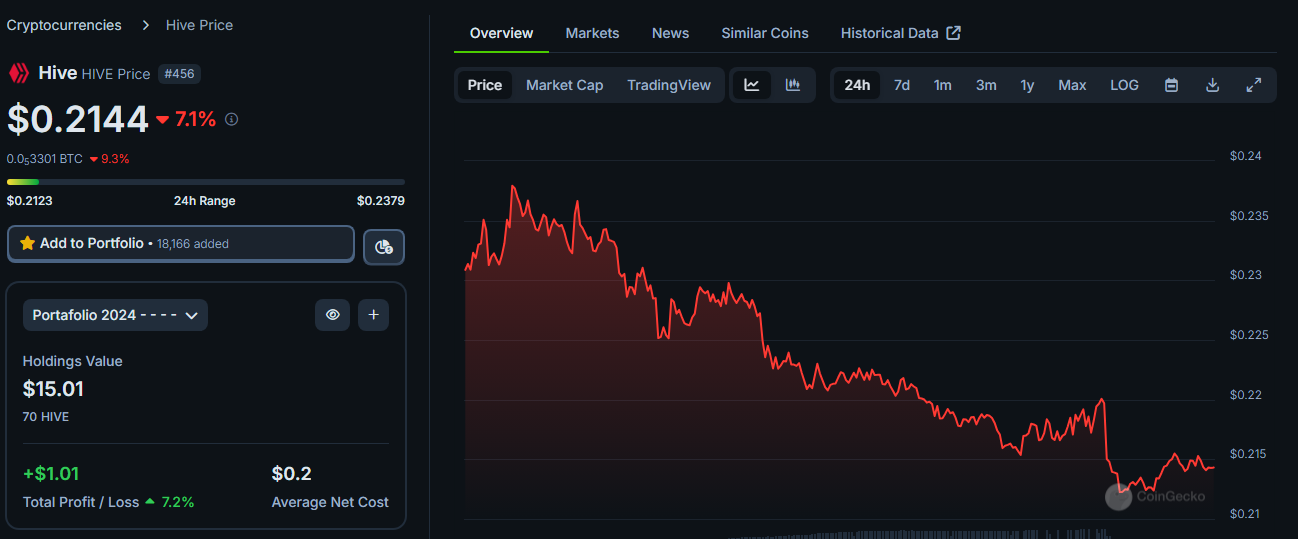Go to the Similar Coins tab
1298x539 pixels.
(765, 33)
